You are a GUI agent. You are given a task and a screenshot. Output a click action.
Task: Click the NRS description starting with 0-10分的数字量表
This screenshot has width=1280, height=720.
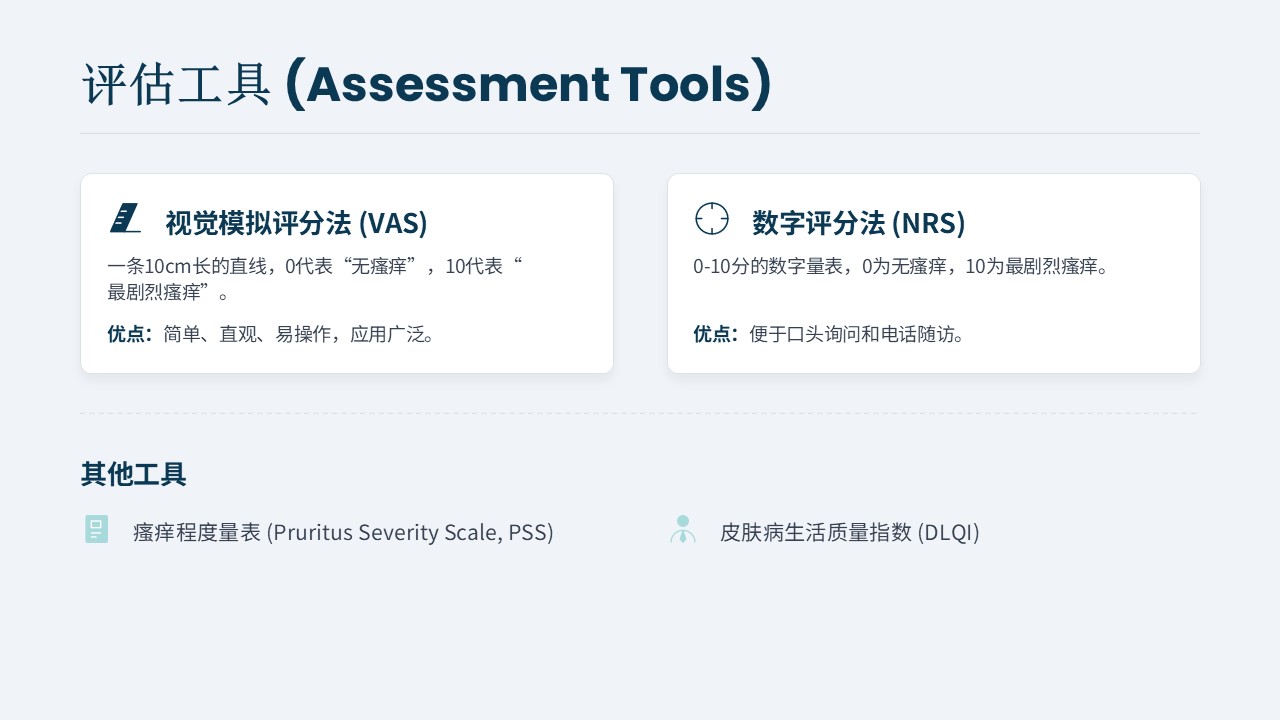pos(900,266)
